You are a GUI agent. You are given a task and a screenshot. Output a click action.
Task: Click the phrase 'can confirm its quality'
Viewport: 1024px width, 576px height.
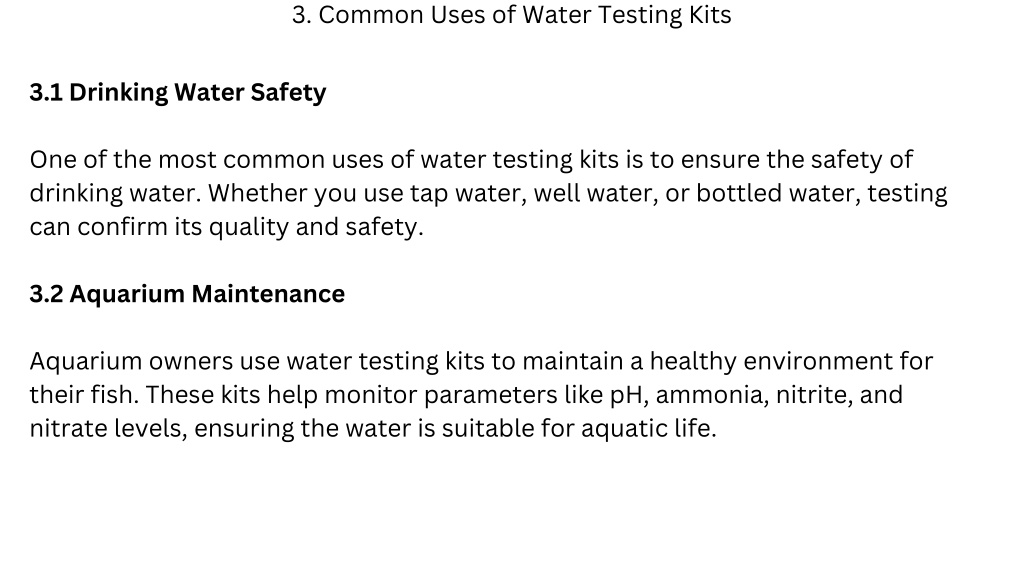(159, 227)
